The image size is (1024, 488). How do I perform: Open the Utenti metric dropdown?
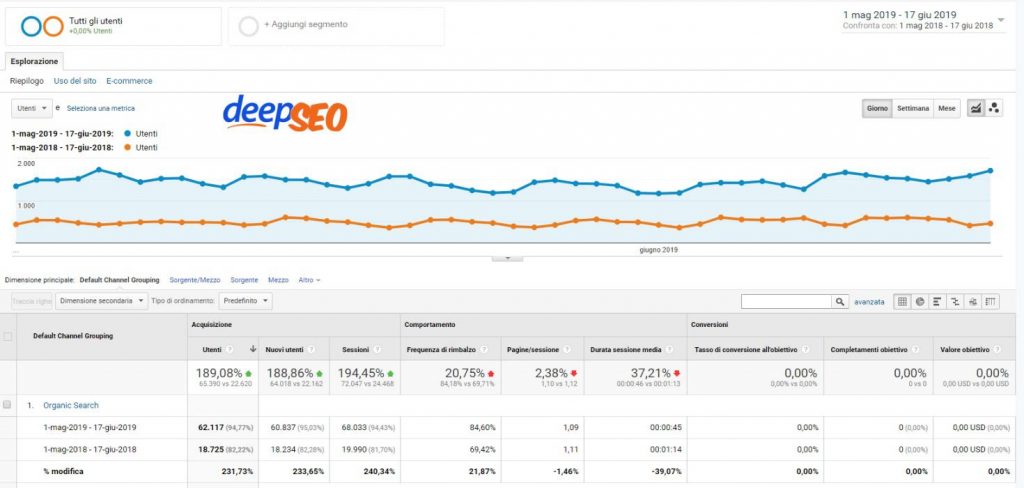point(31,108)
